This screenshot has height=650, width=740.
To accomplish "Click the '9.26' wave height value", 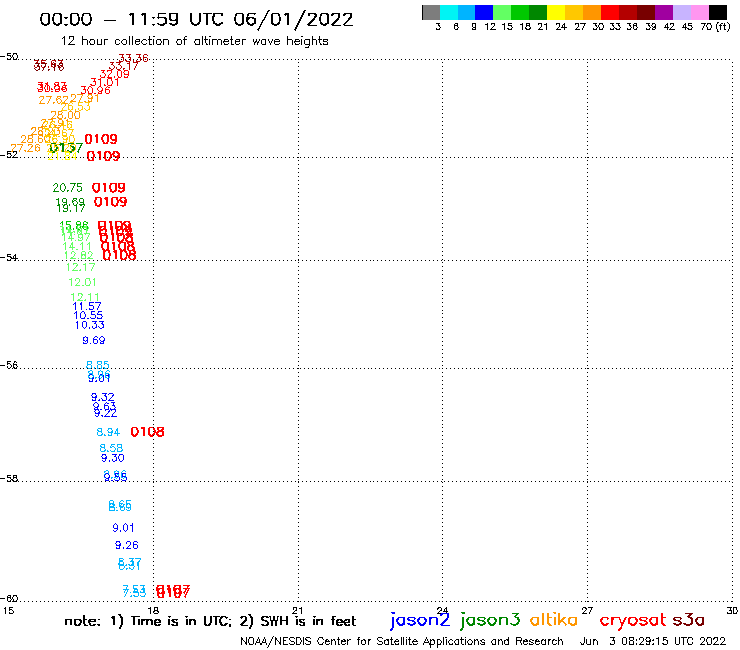I will [127, 545].
